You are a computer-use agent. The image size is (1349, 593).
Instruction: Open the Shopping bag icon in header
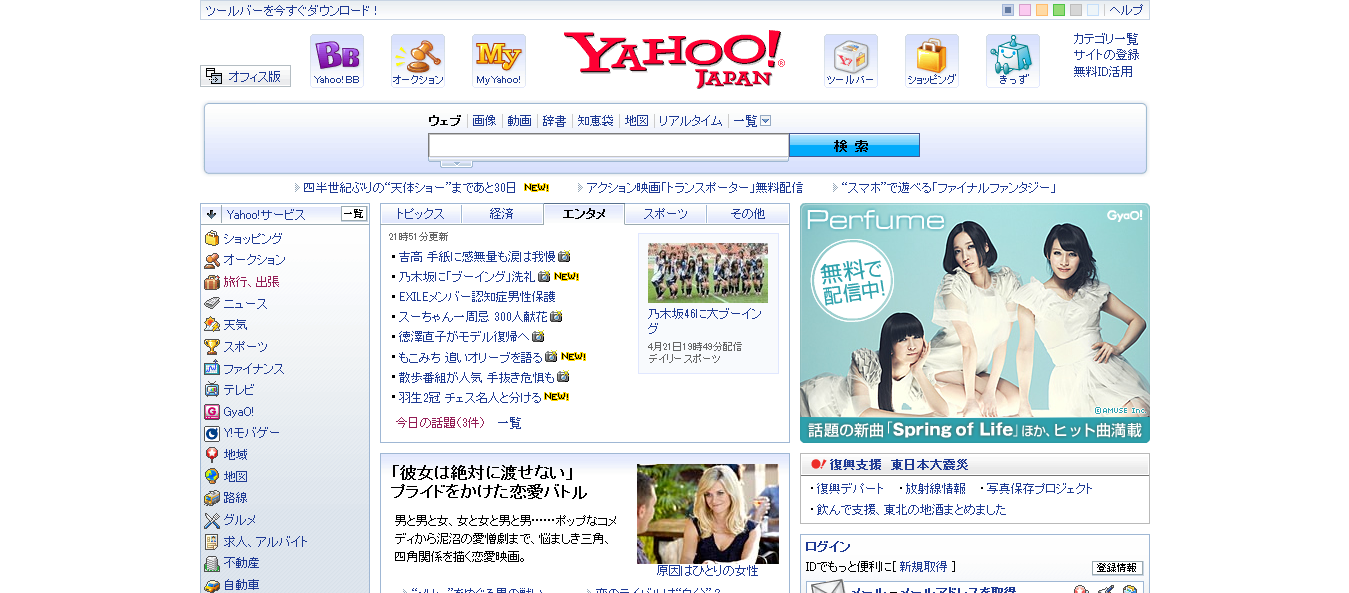coord(931,61)
